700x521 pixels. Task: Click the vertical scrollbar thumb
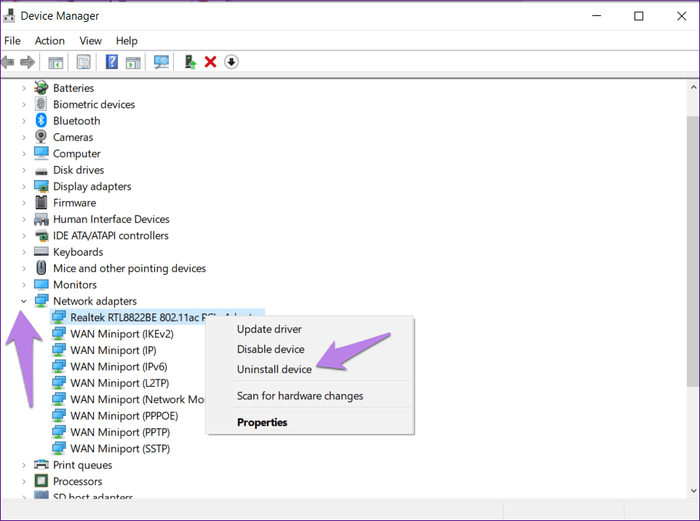[692, 240]
